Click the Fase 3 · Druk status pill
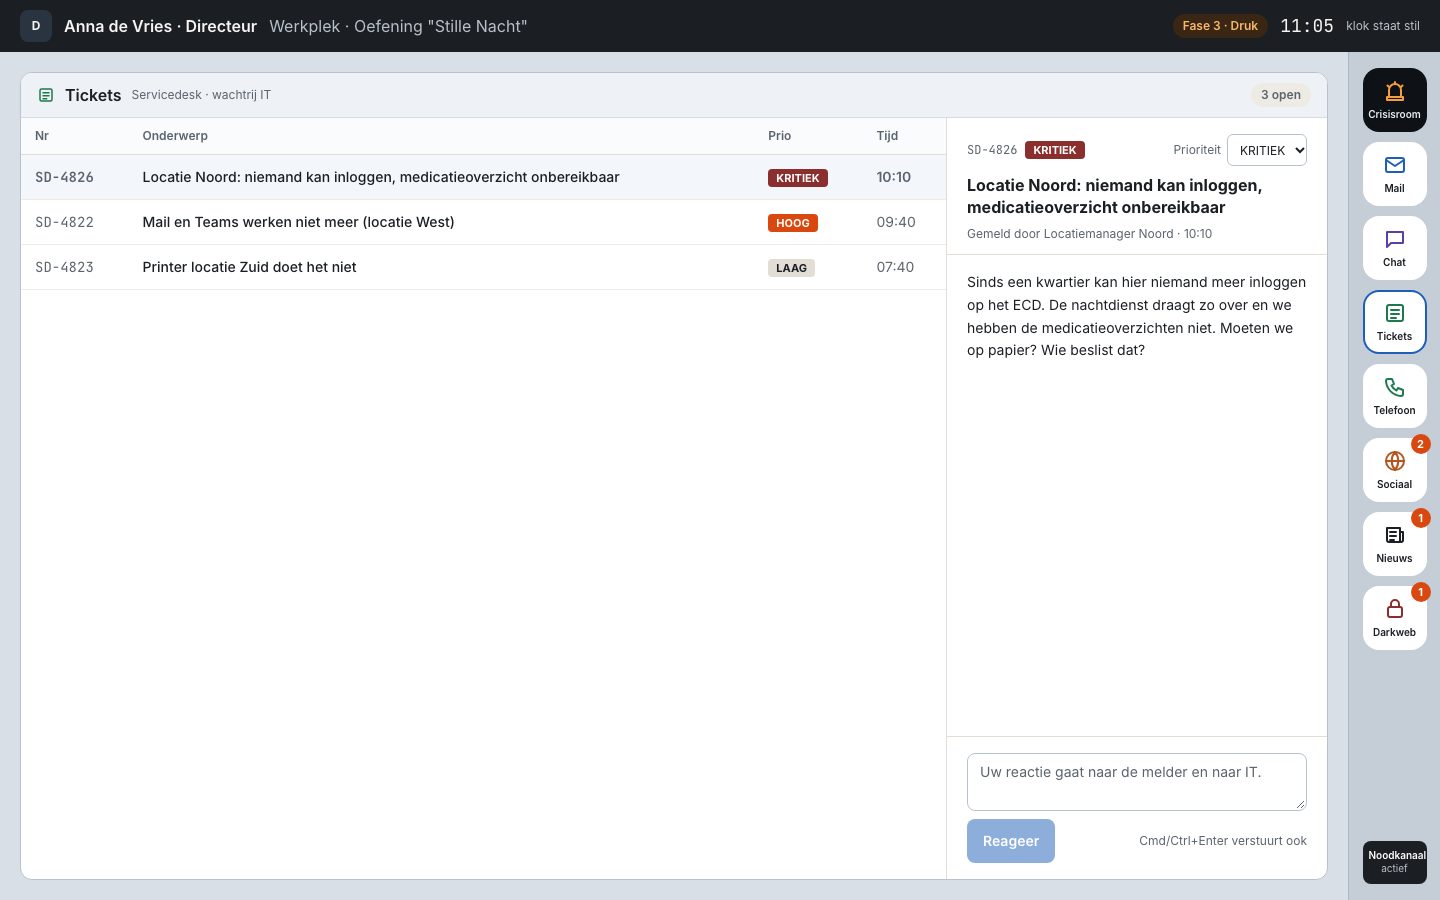The image size is (1440, 900). 1220,26
